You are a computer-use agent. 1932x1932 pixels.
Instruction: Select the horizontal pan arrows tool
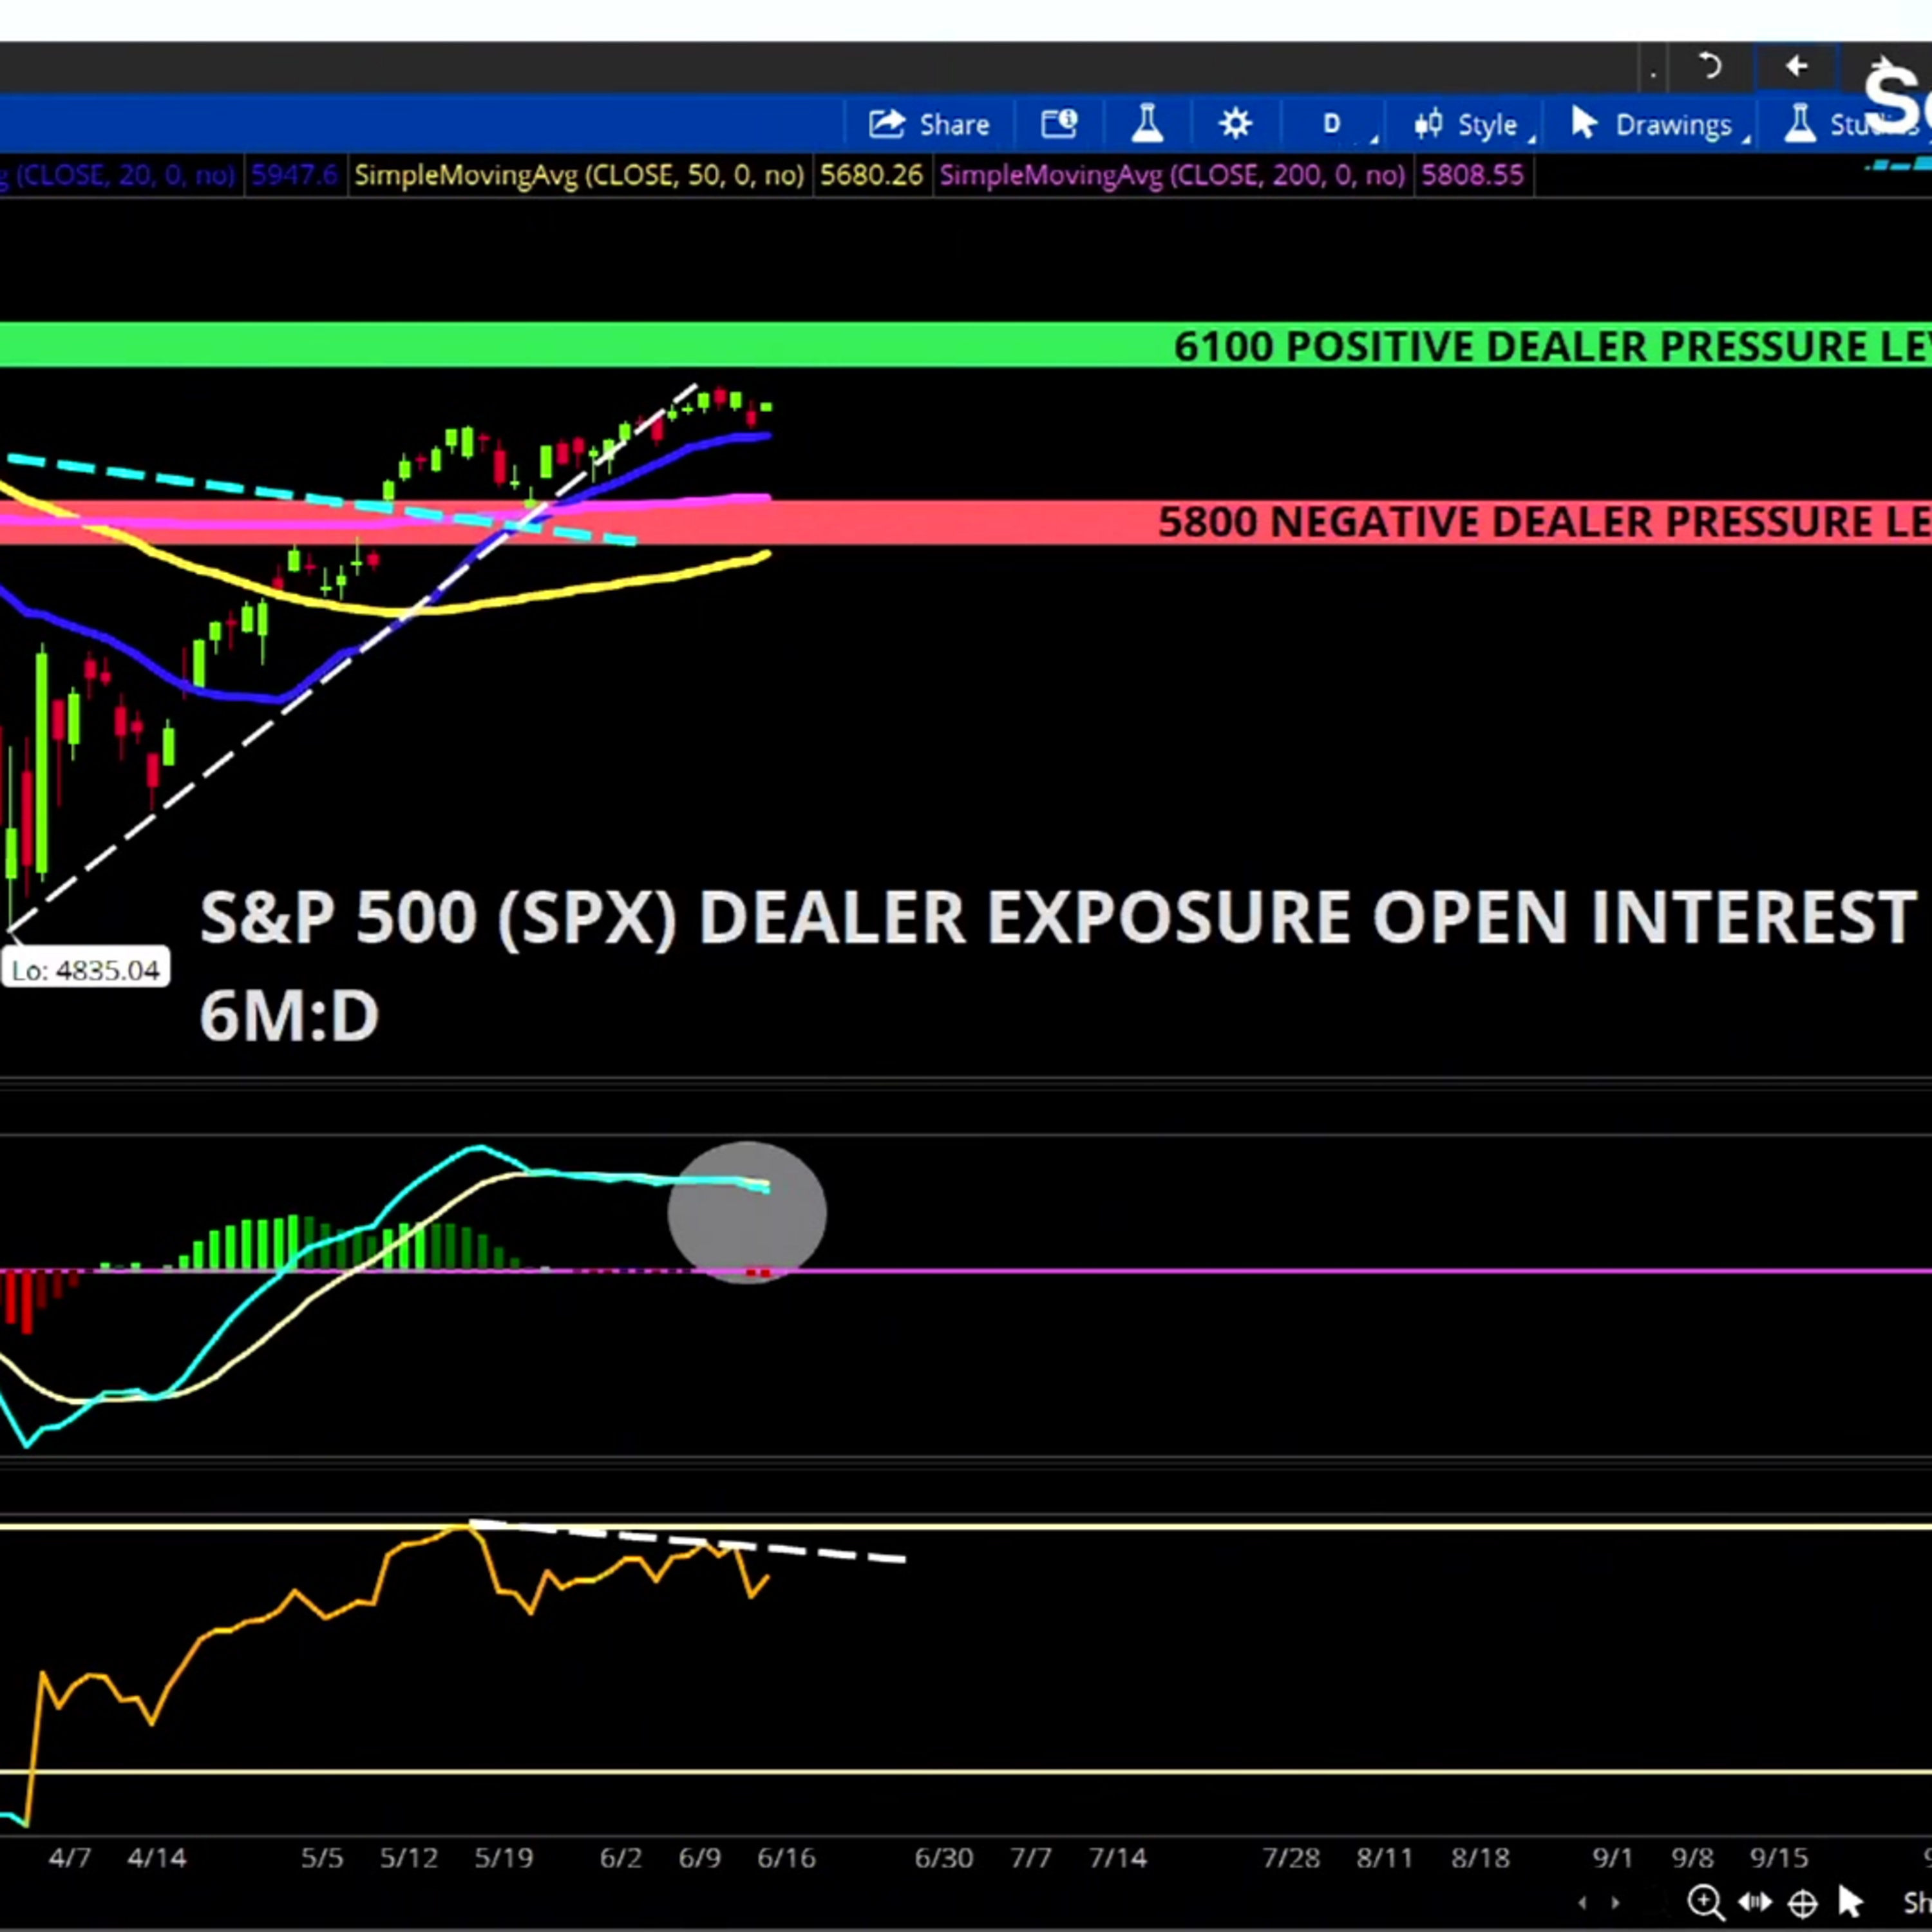(1755, 1902)
